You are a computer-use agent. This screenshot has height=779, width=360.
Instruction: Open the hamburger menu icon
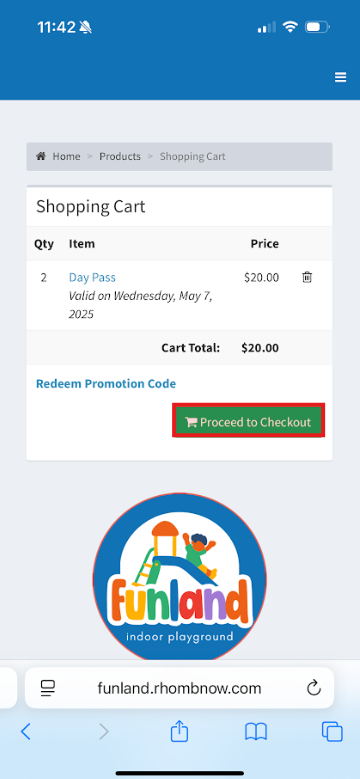pos(340,77)
